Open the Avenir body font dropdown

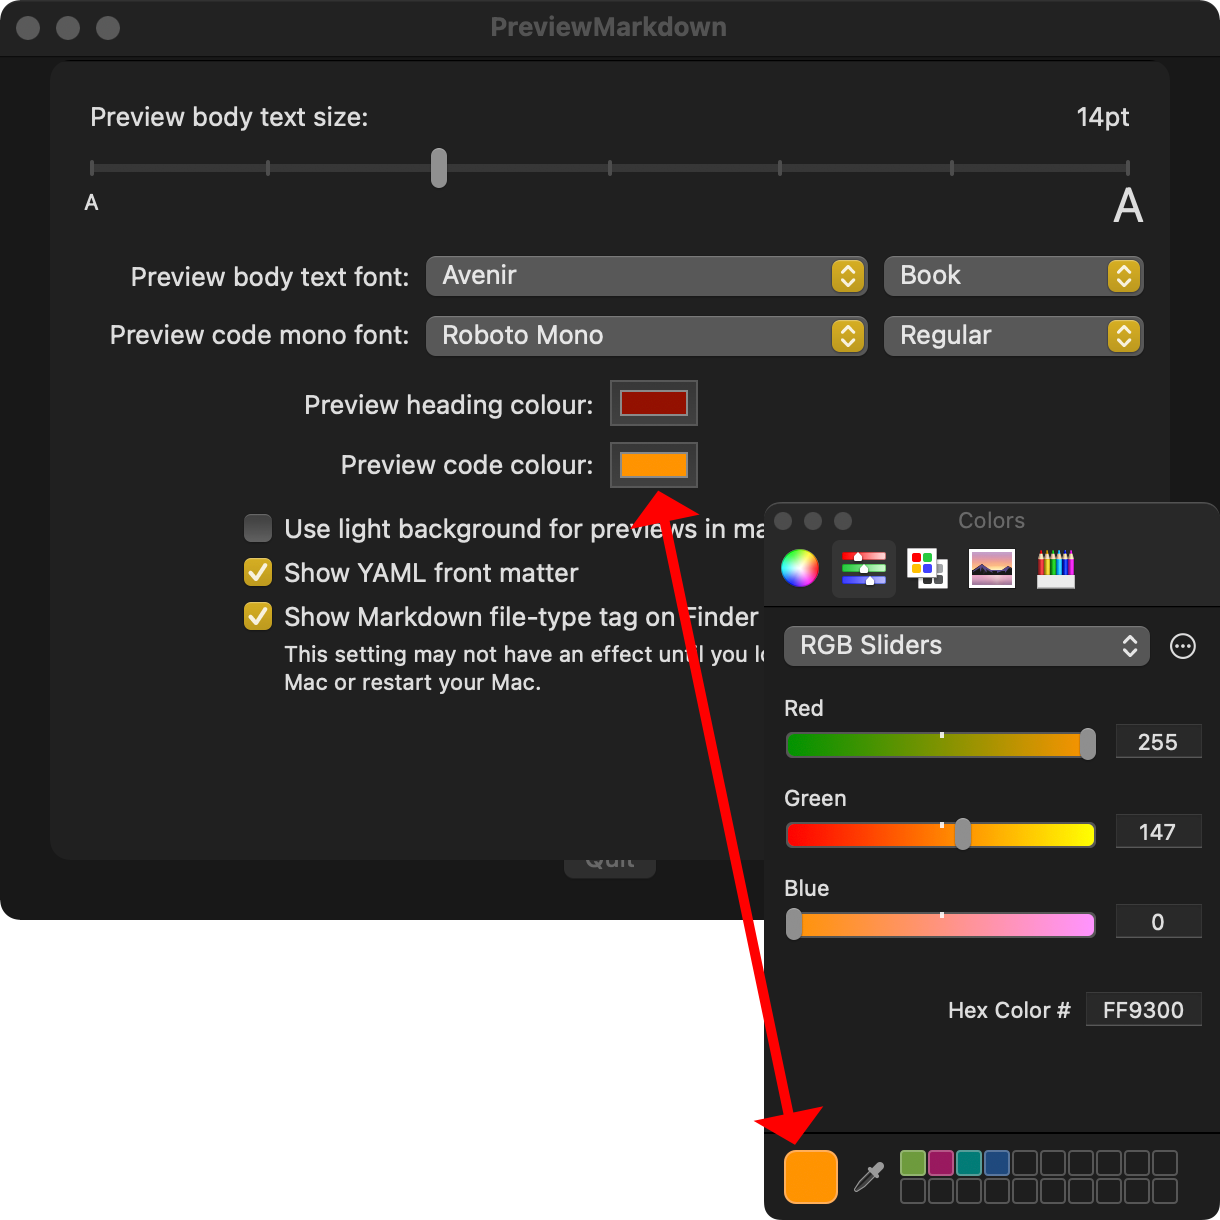646,276
